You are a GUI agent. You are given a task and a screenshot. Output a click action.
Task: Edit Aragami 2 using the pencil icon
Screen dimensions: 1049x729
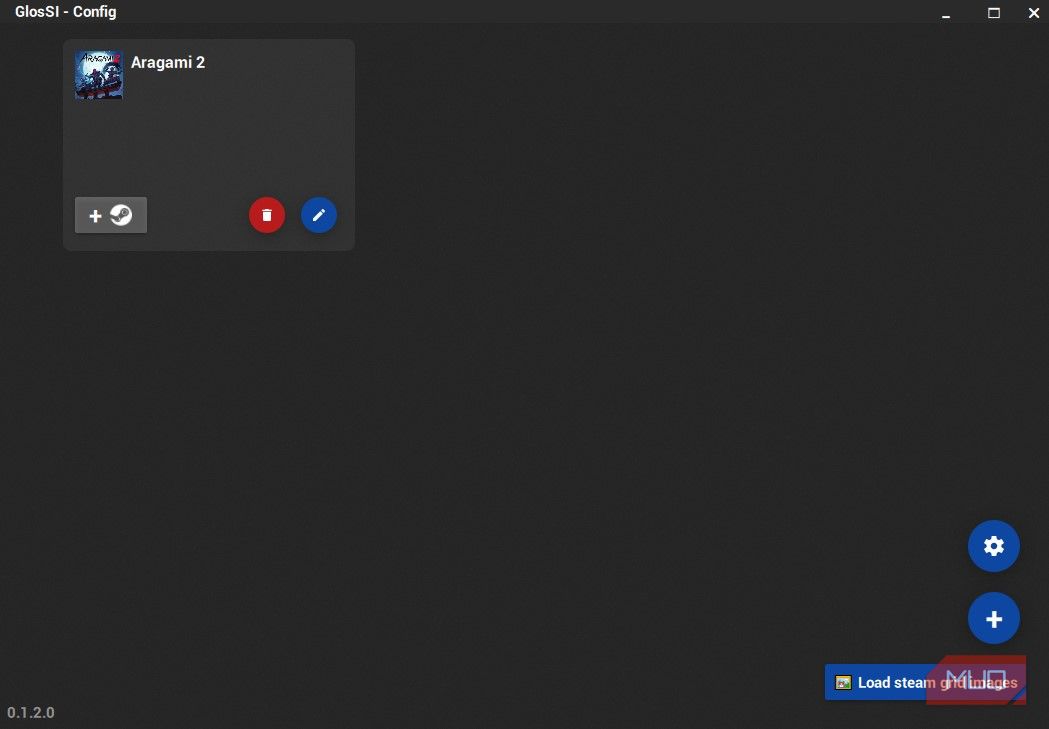click(319, 214)
